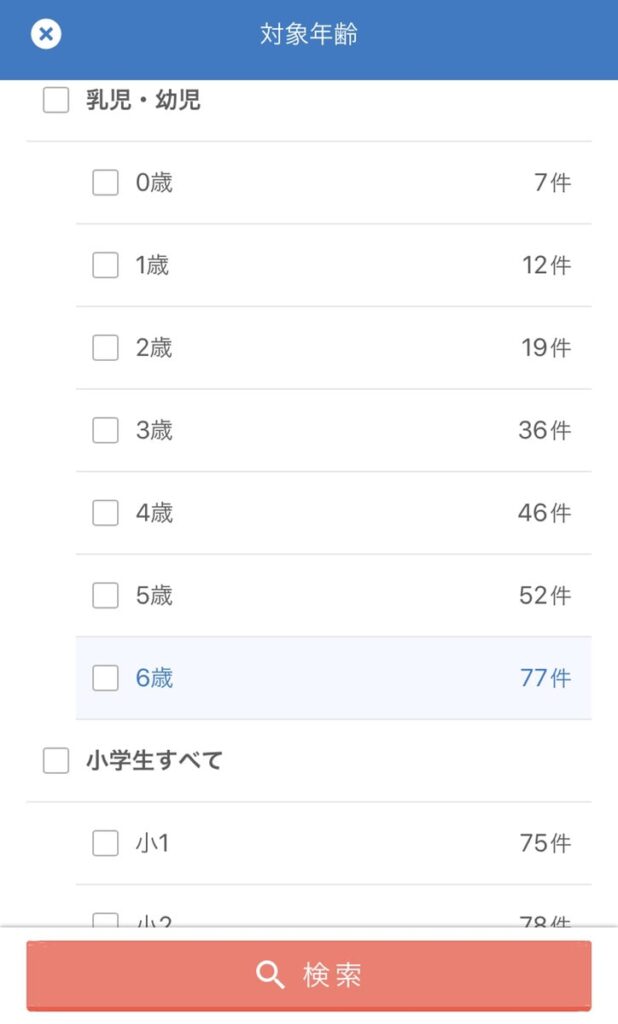Click the 対象年齢 header title
This screenshot has width=618, height=1024.
[309, 34]
